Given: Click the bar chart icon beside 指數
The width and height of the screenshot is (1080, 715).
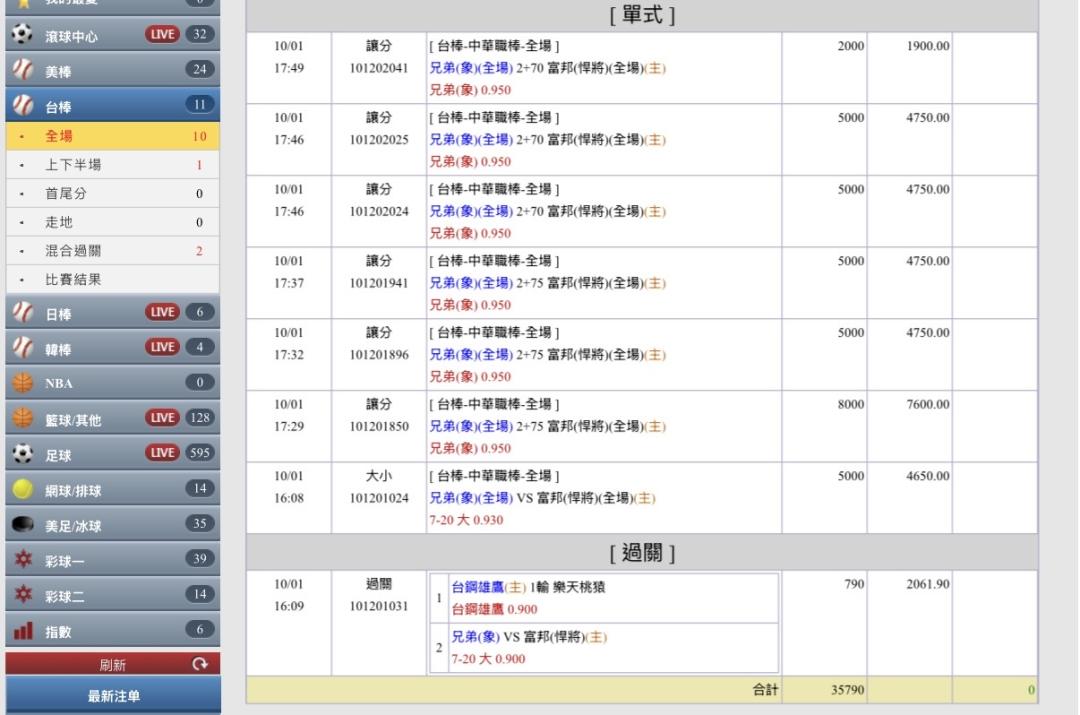Looking at the screenshot, I should pos(21,629).
